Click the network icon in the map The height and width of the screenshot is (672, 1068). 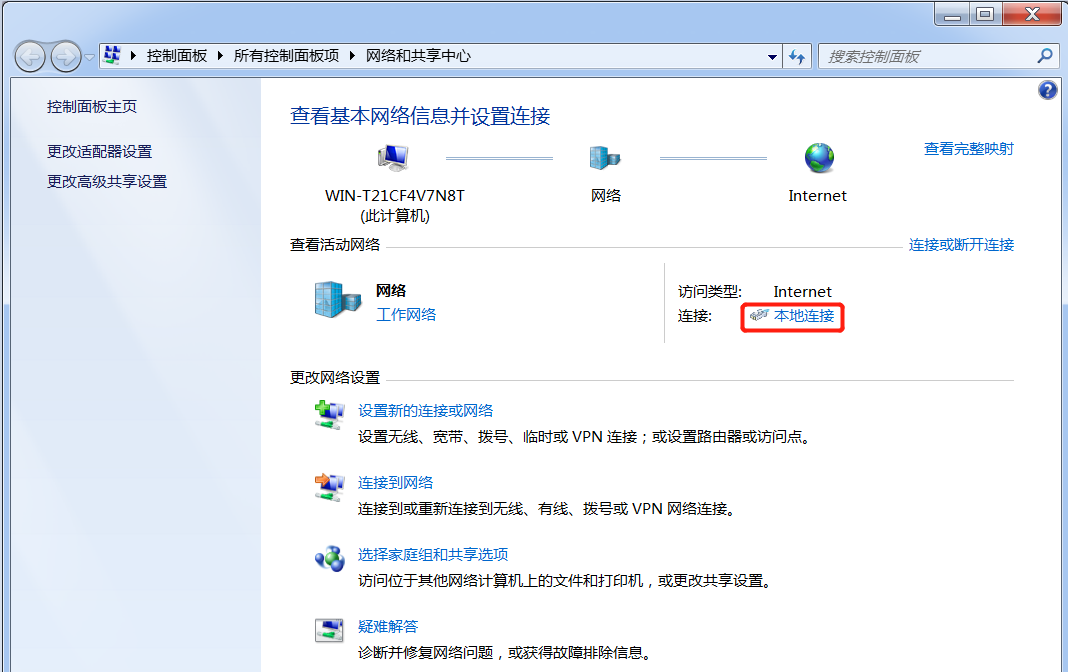(605, 158)
